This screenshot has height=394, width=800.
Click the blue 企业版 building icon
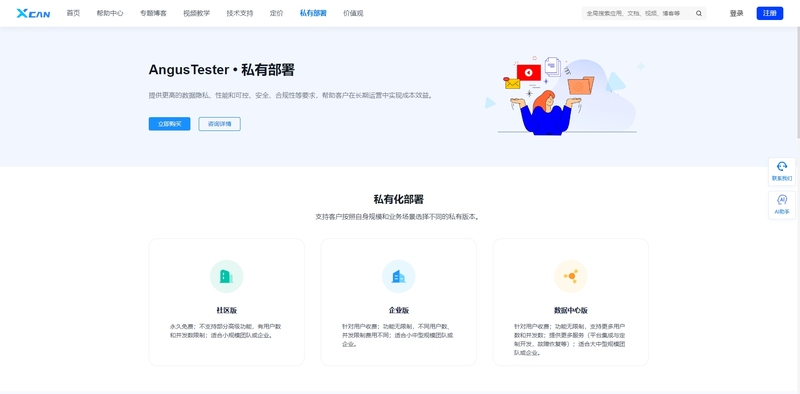pos(398,277)
